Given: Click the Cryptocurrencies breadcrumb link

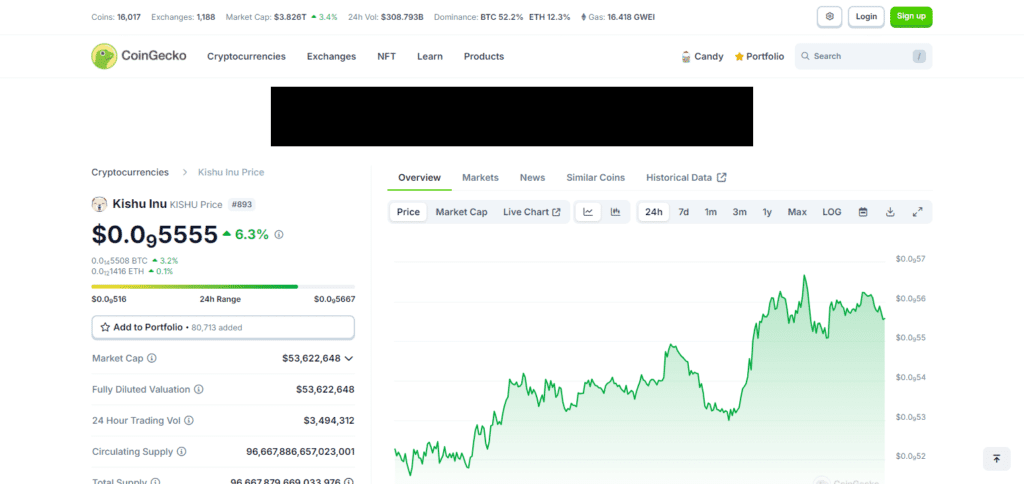Looking at the screenshot, I should pos(130,172).
